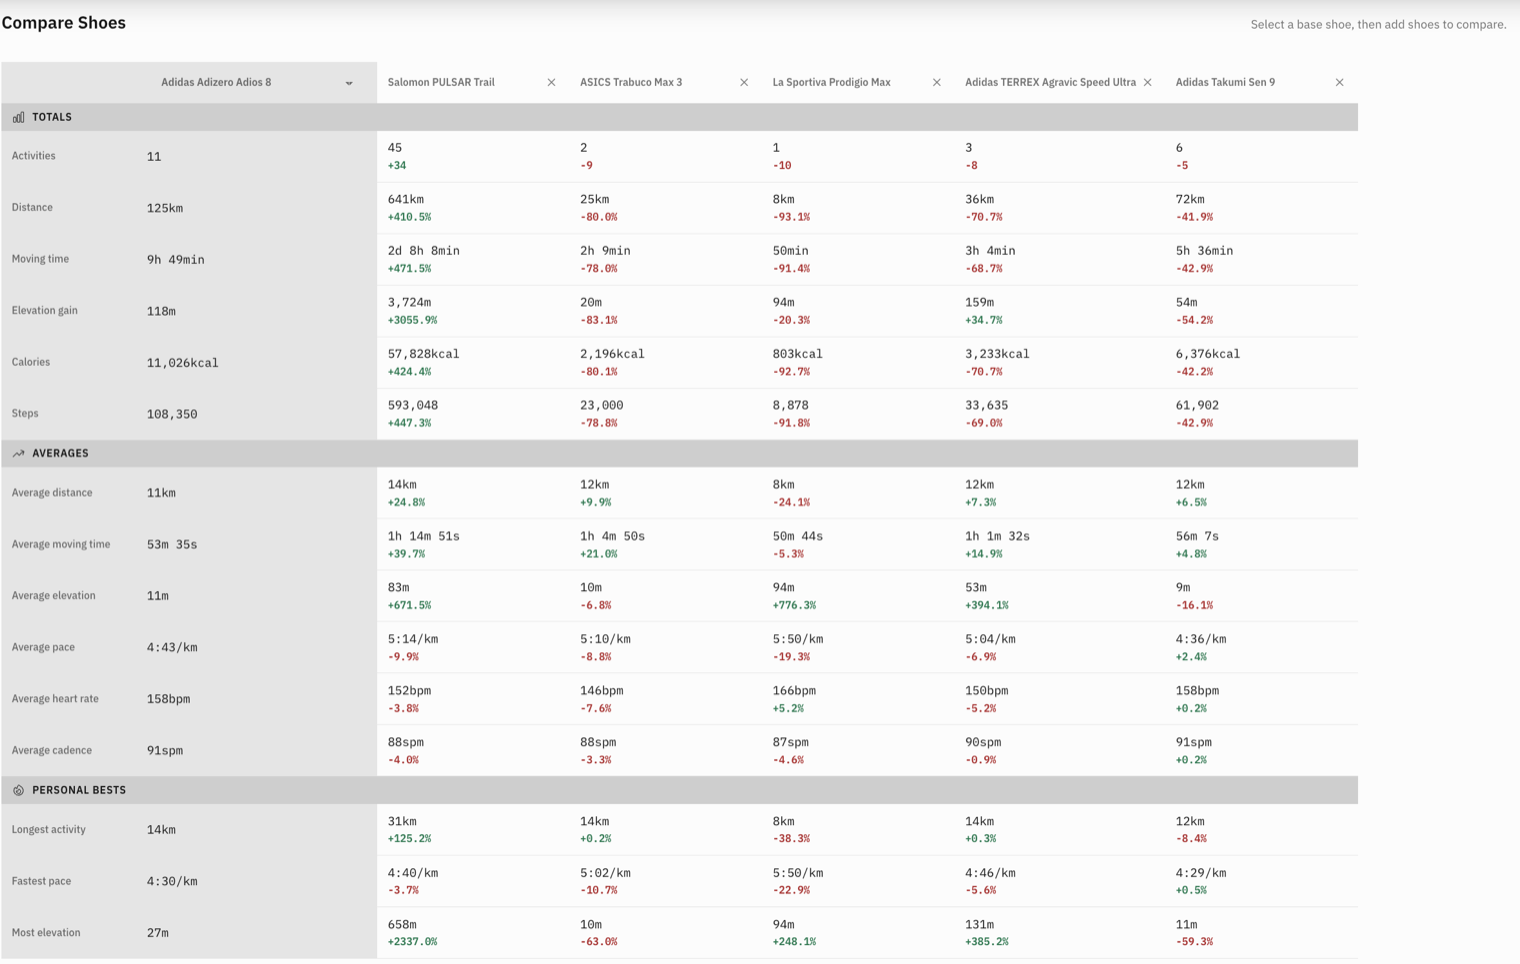Click ASICS average moving time 1h 4m 50s
This screenshot has height=964, width=1520.
click(612, 536)
